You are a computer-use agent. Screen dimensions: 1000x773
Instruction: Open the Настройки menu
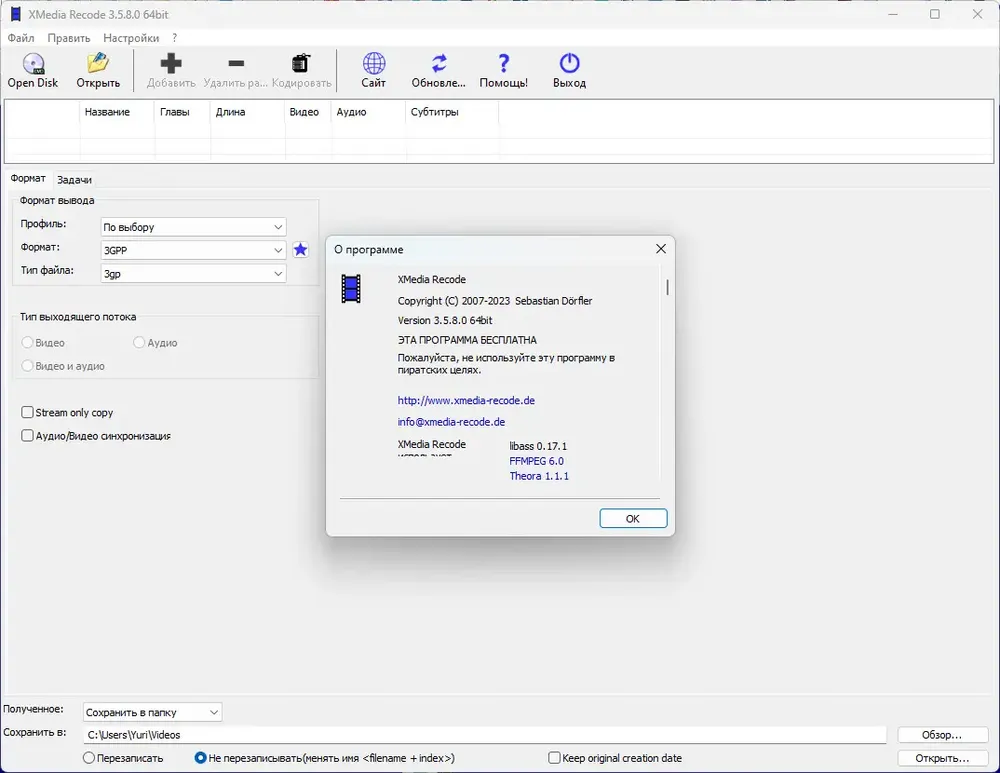click(131, 38)
